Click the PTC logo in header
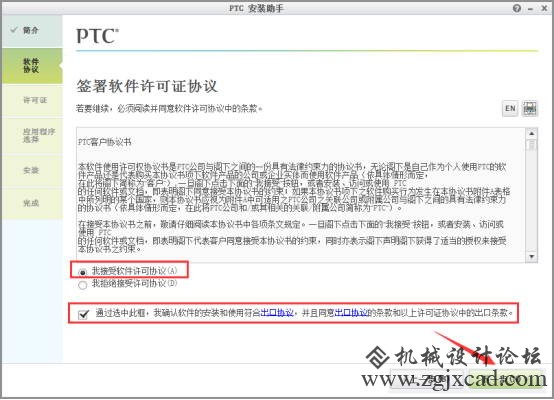 point(98,36)
